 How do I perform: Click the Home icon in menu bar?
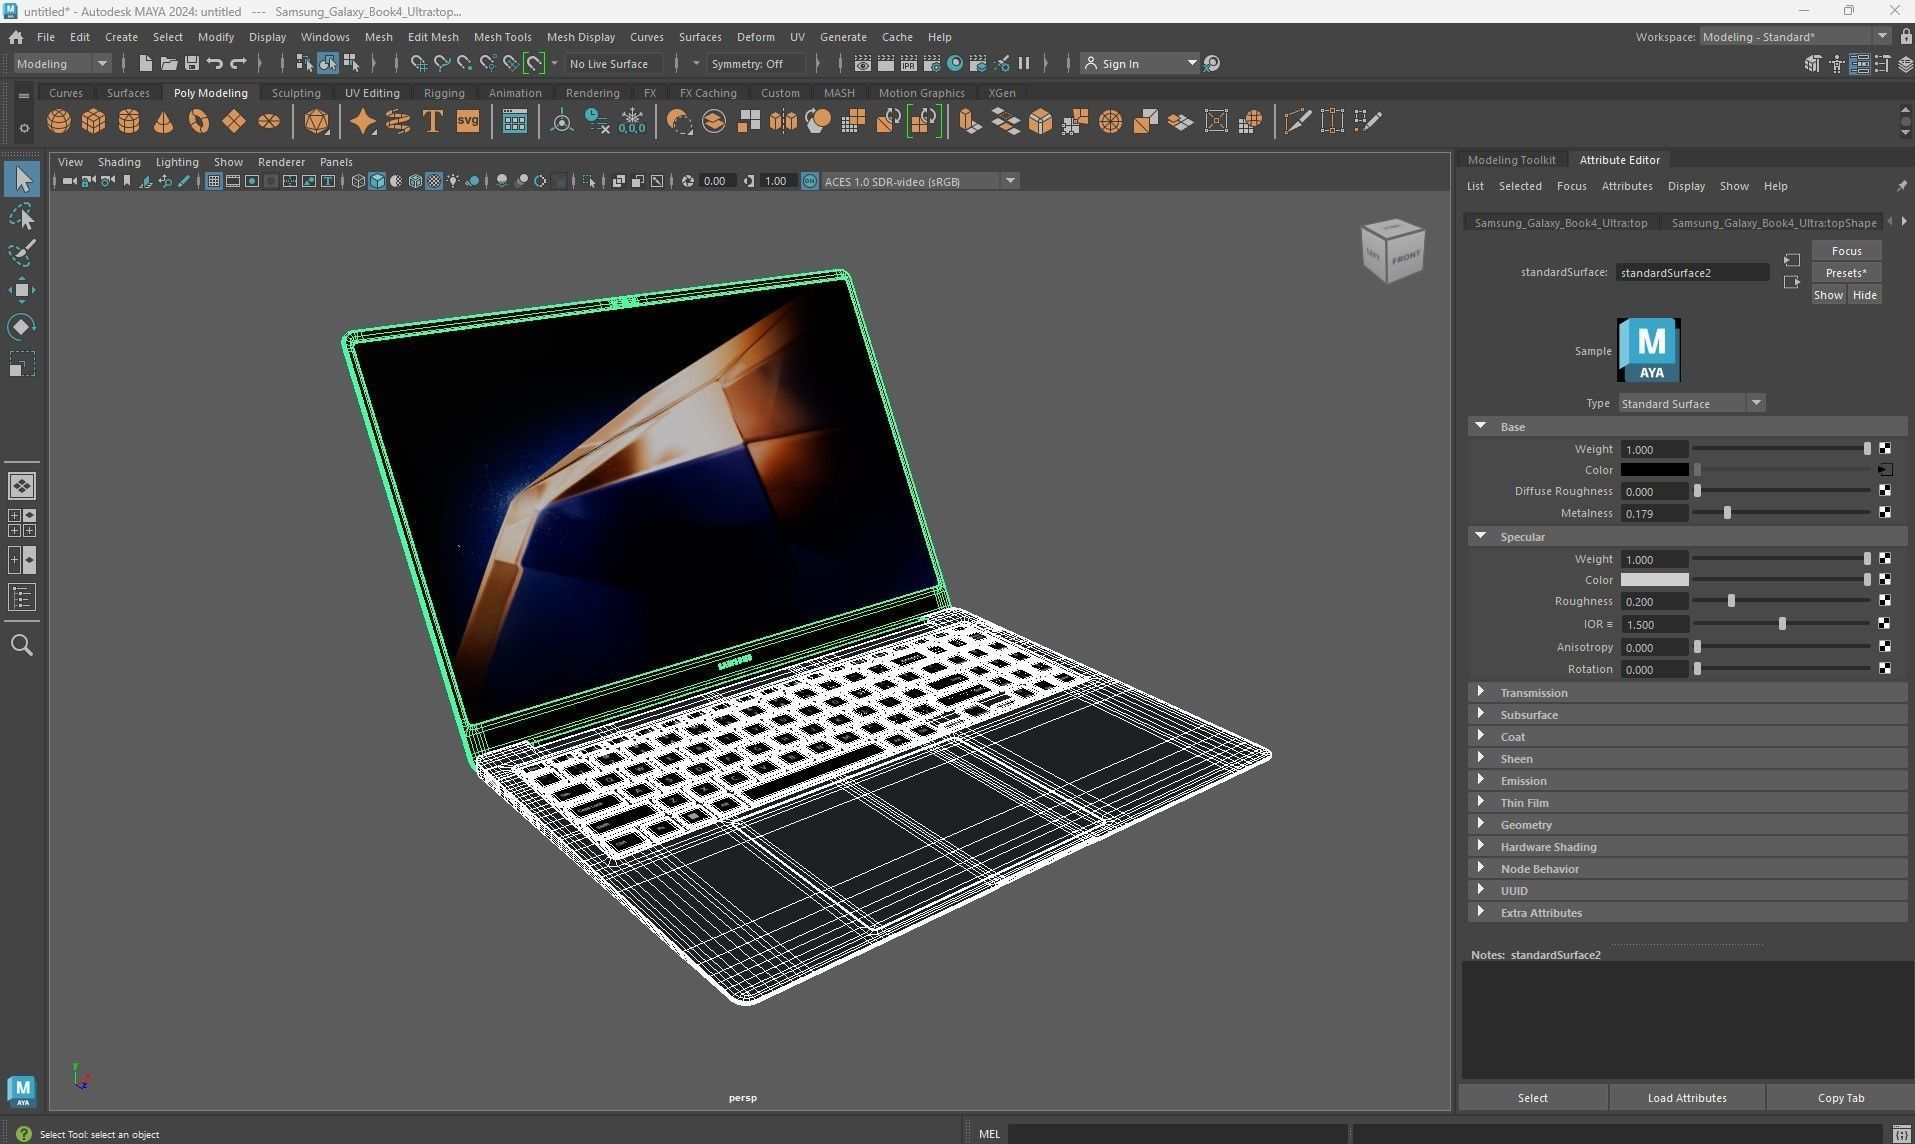[x=16, y=37]
